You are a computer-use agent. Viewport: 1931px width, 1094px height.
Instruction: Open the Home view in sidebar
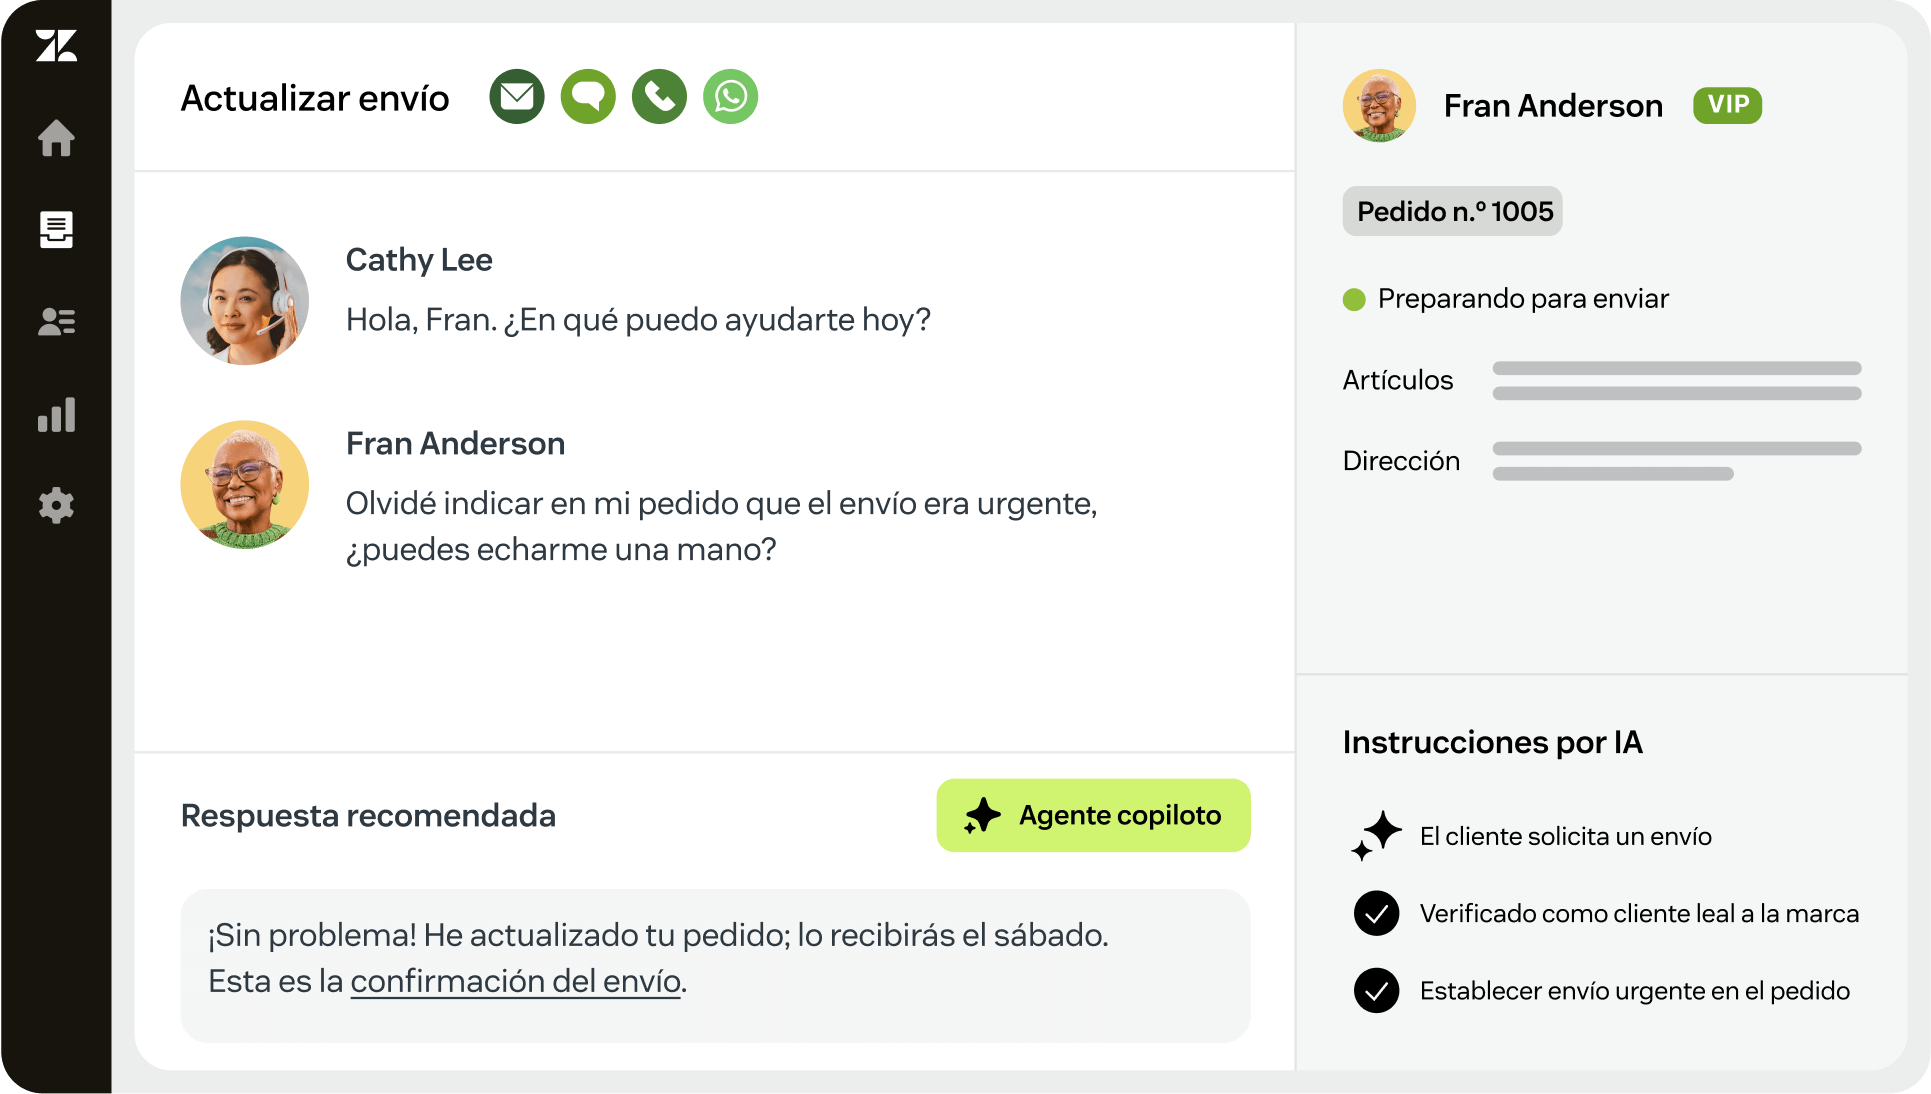click(56, 138)
